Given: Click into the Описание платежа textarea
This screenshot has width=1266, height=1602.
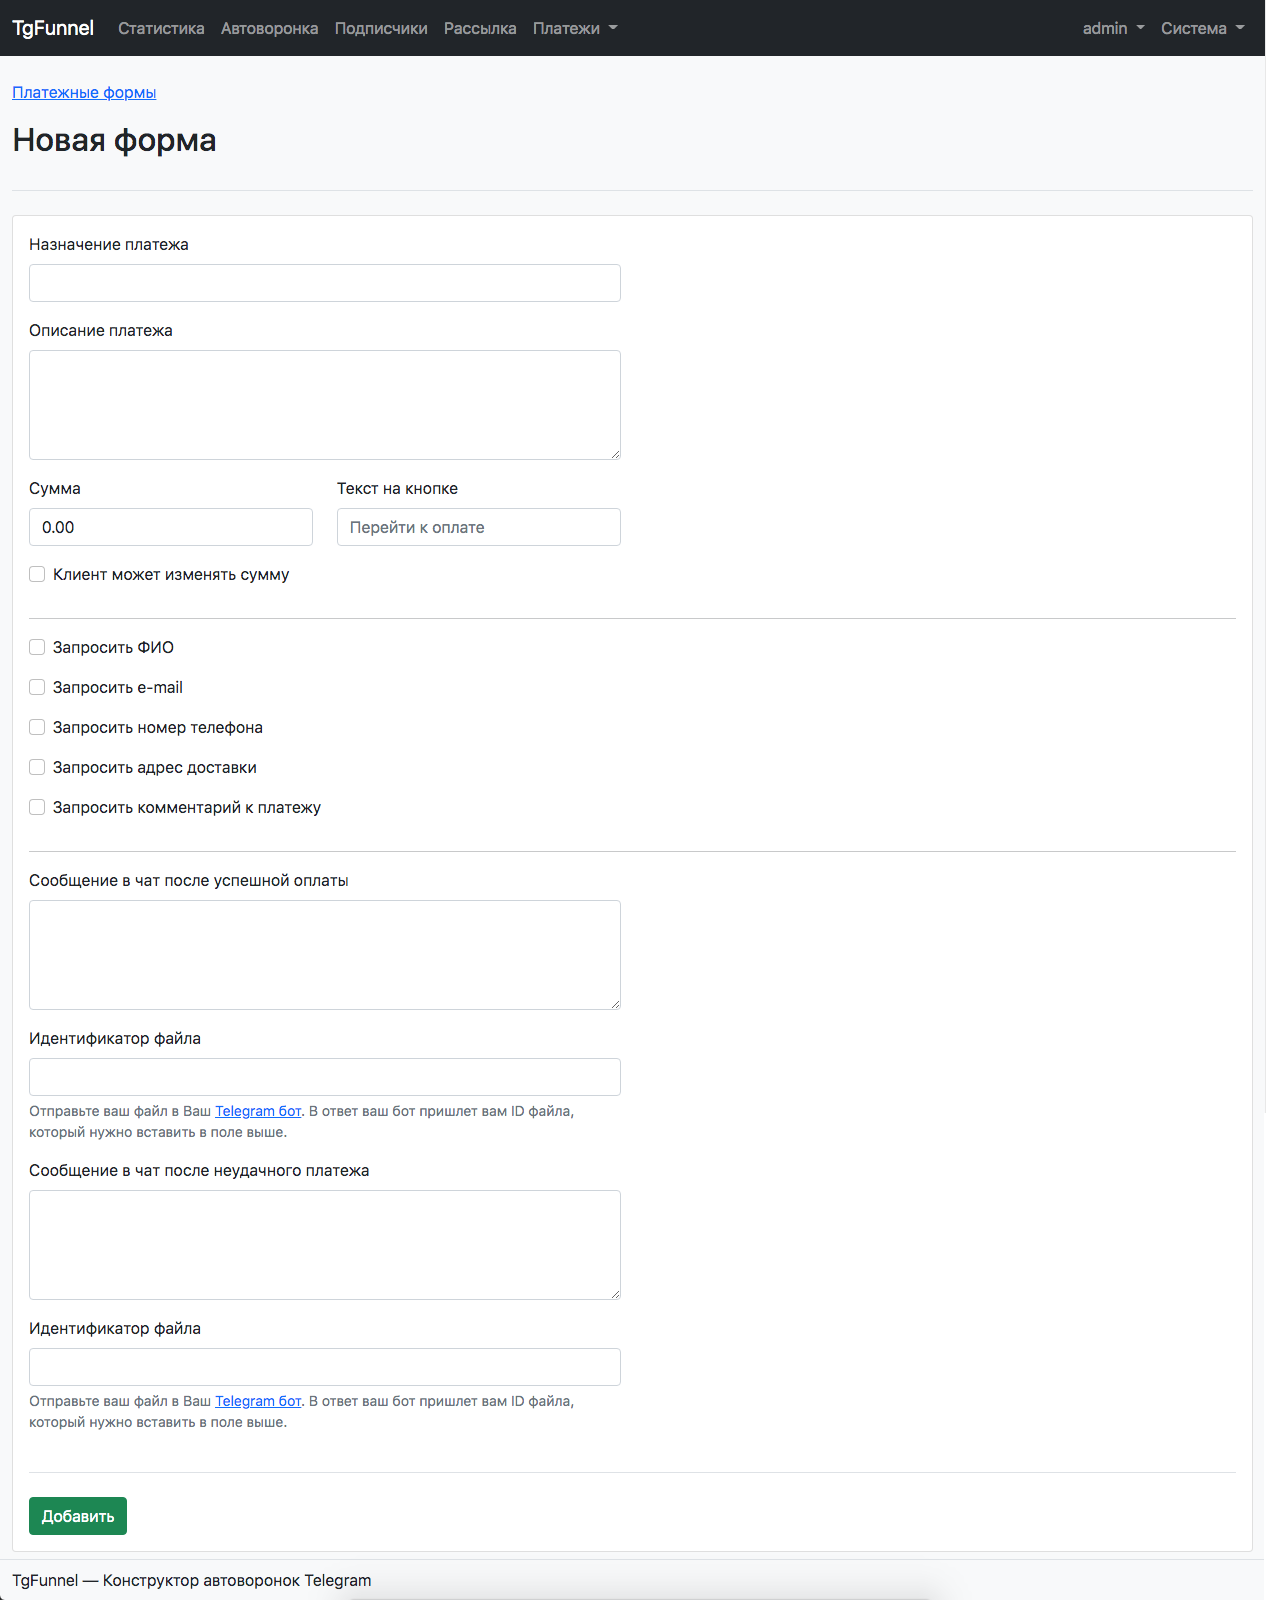Looking at the screenshot, I should coord(324,404).
